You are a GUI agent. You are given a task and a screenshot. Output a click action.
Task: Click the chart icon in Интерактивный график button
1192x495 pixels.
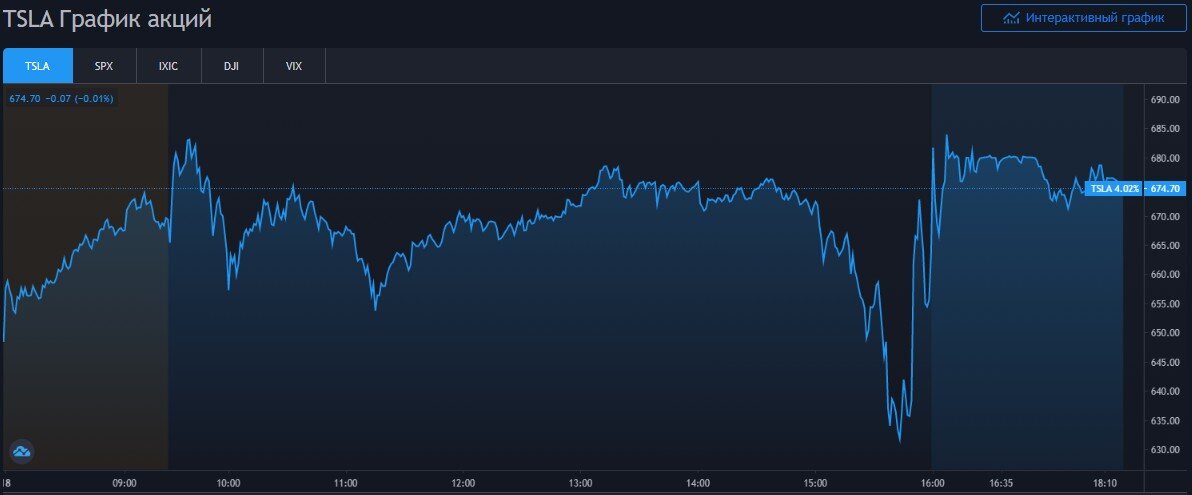[1010, 18]
